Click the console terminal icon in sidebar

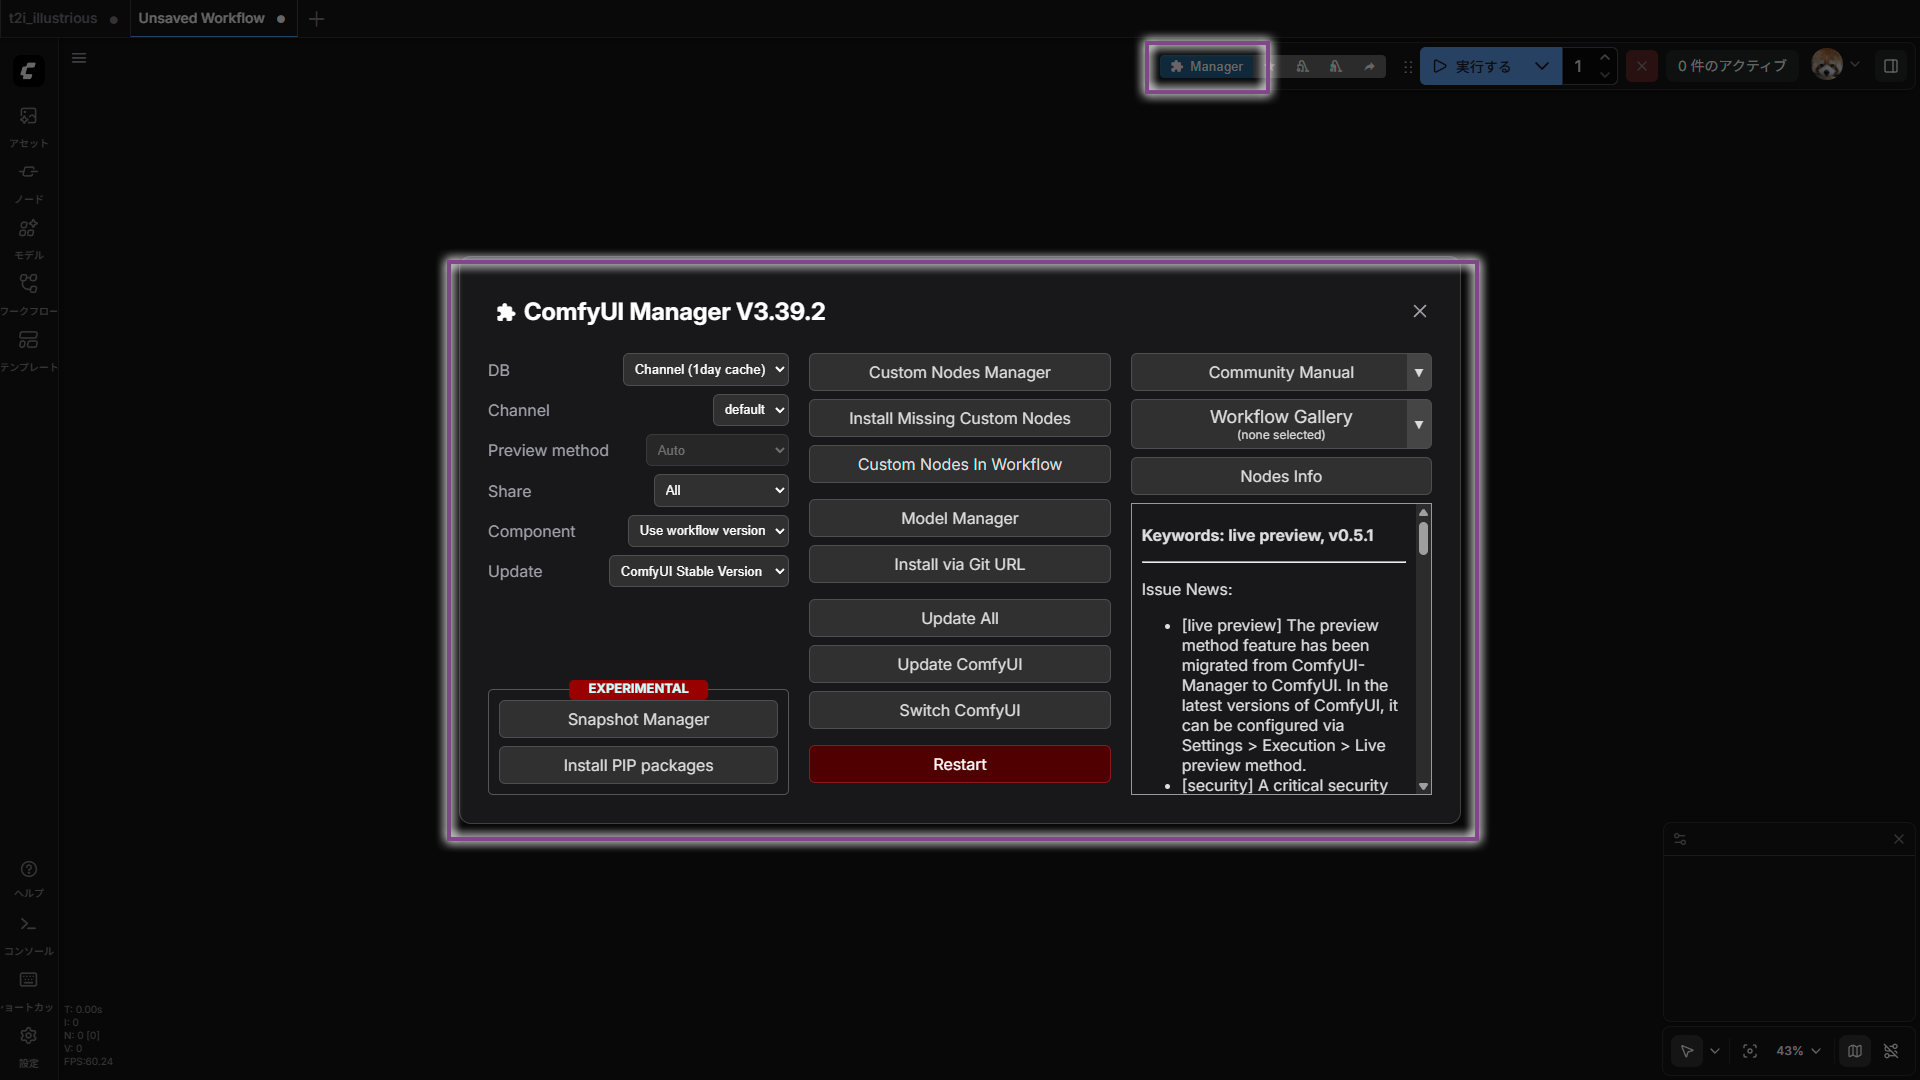tap(28, 925)
